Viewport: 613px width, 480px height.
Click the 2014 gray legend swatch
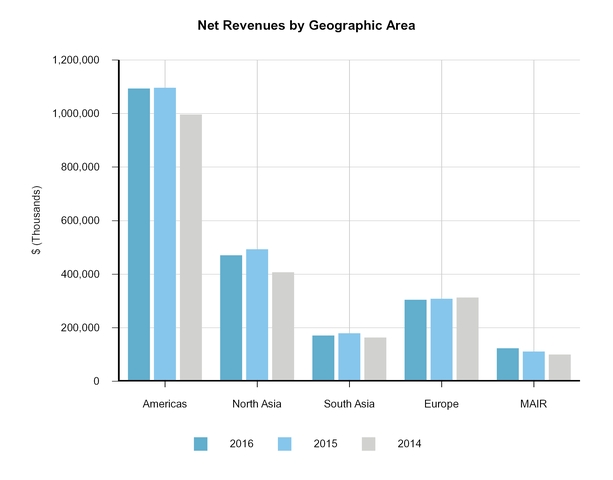coord(369,443)
